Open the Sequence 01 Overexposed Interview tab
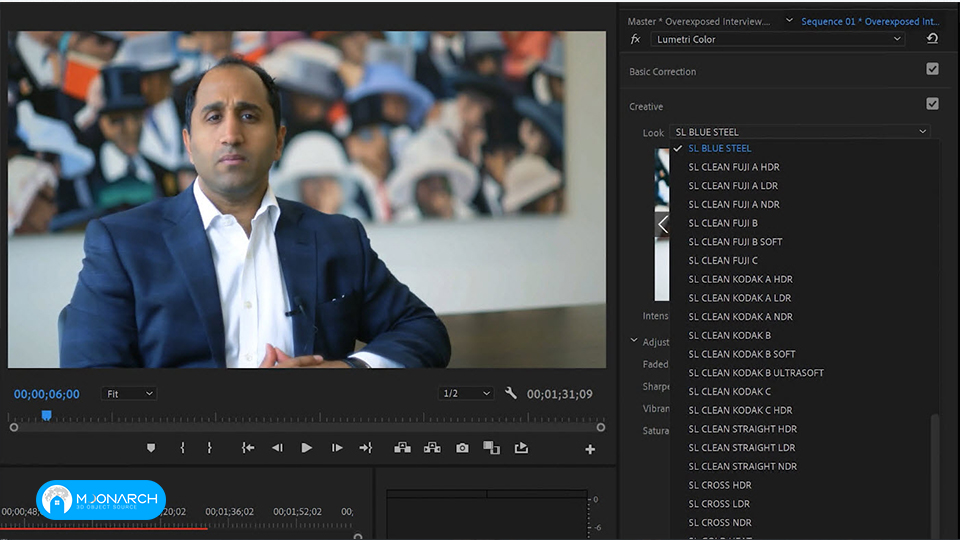Viewport: 960px width, 540px height. point(870,21)
